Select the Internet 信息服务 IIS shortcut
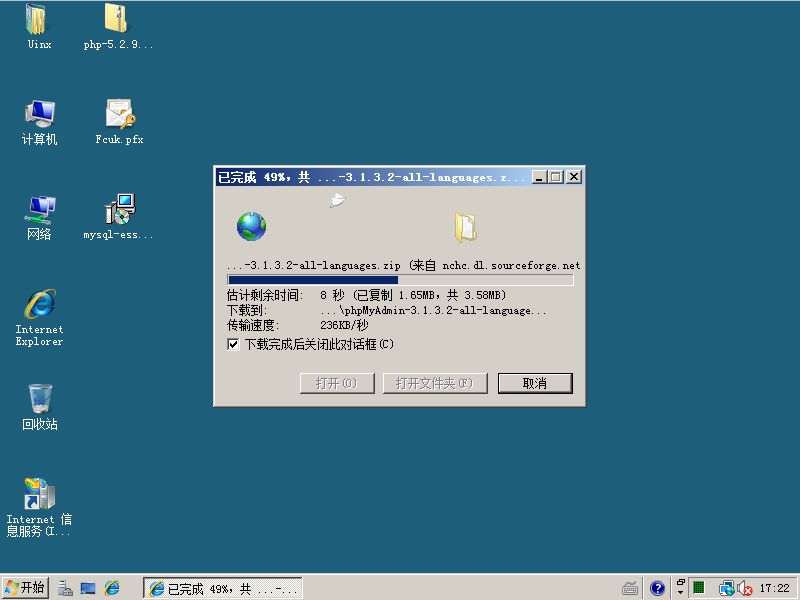The height and width of the screenshot is (600, 800). click(39, 507)
